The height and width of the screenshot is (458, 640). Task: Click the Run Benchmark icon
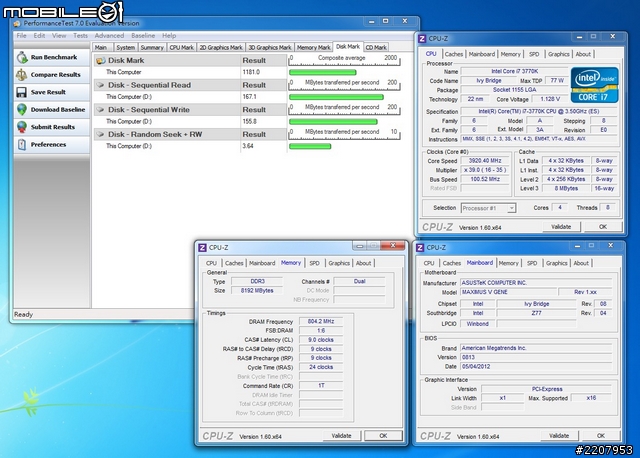[22, 58]
